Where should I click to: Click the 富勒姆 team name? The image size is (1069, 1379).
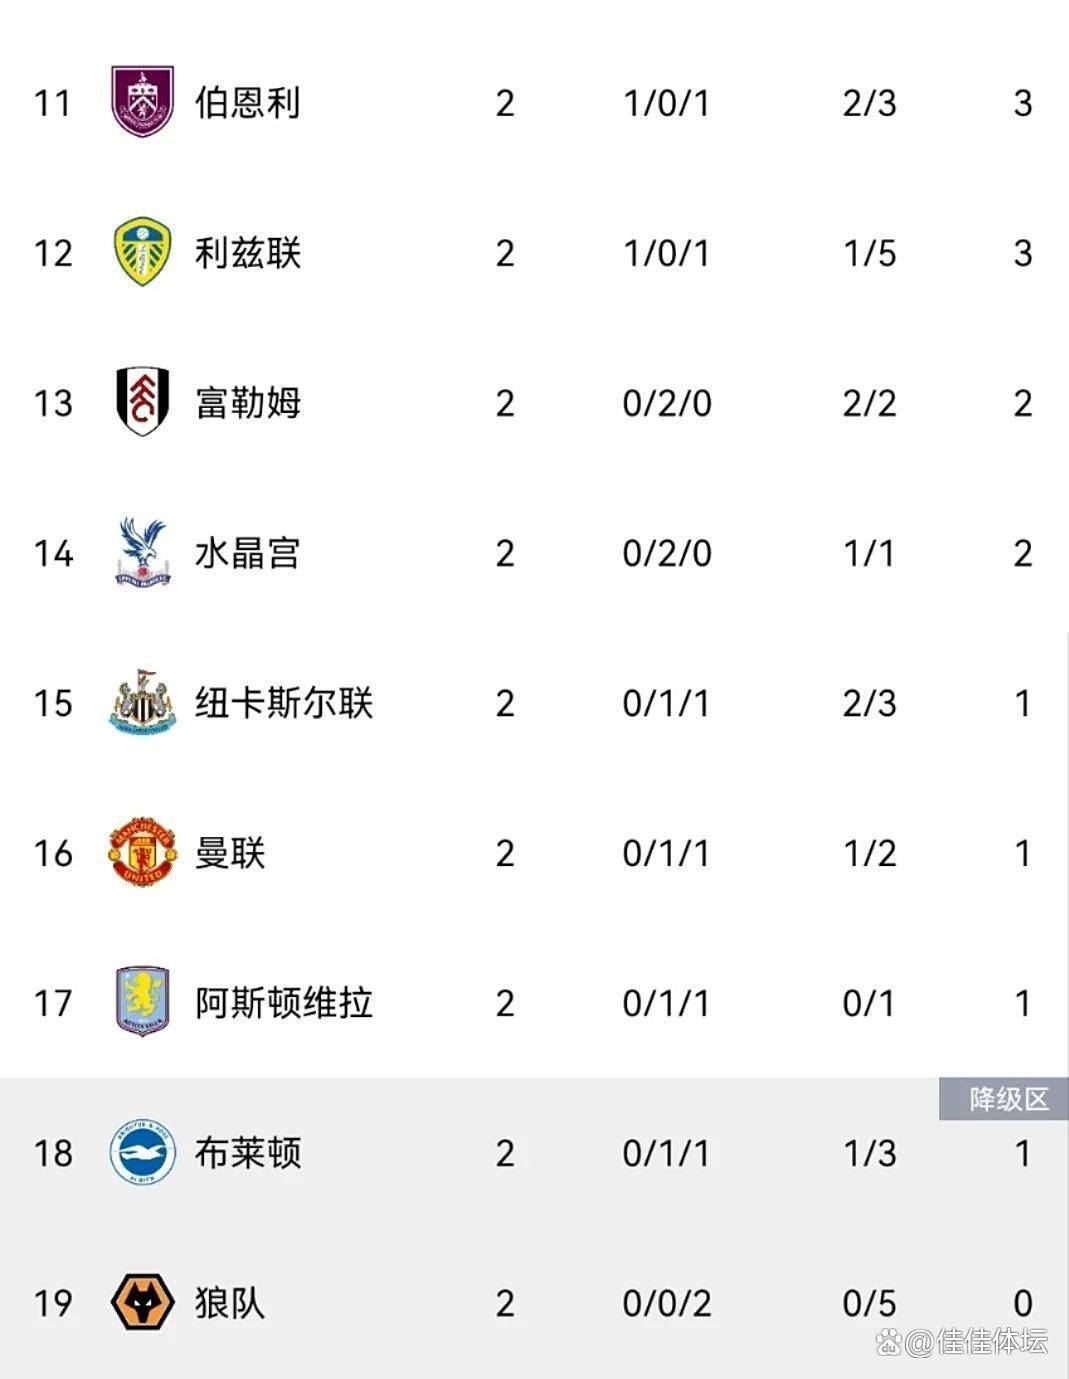pos(248,403)
